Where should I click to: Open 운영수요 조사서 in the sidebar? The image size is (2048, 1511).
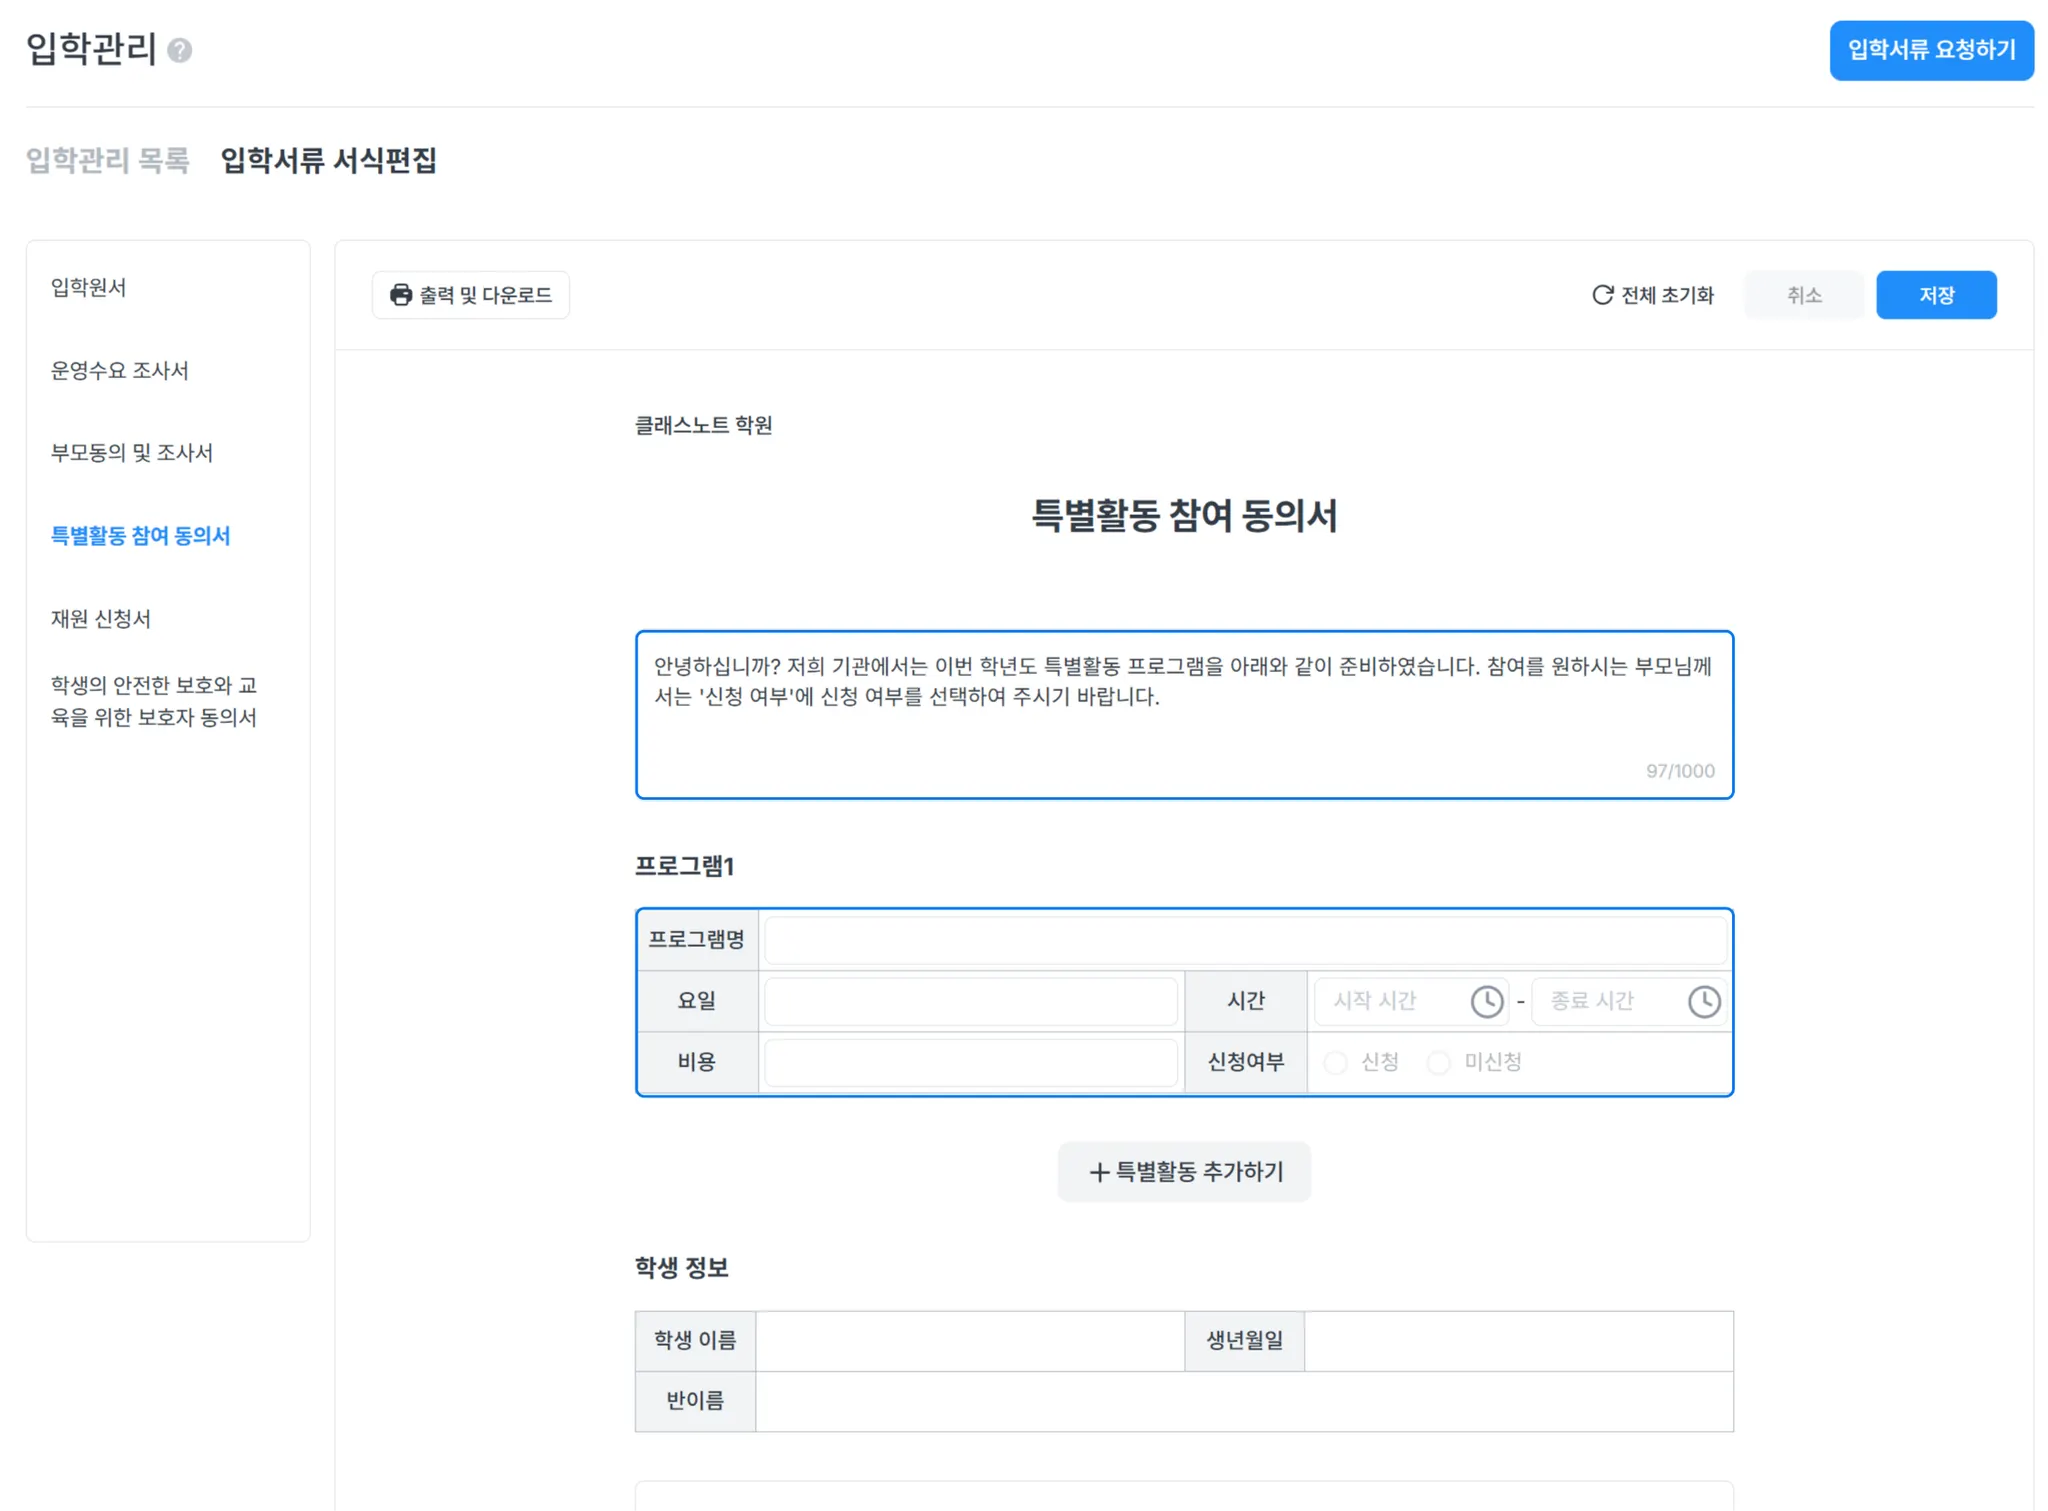[x=120, y=371]
